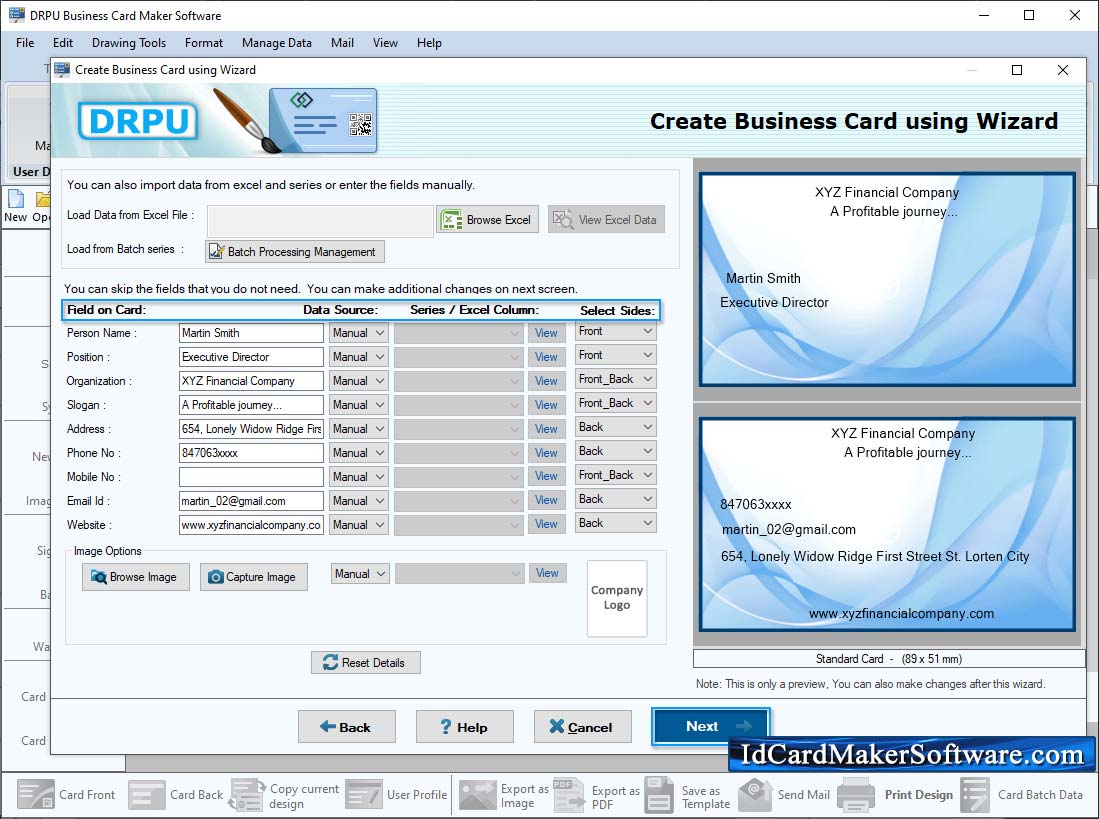Click Next to continue wizard
The width and height of the screenshot is (1099, 819).
pyautogui.click(x=711, y=727)
